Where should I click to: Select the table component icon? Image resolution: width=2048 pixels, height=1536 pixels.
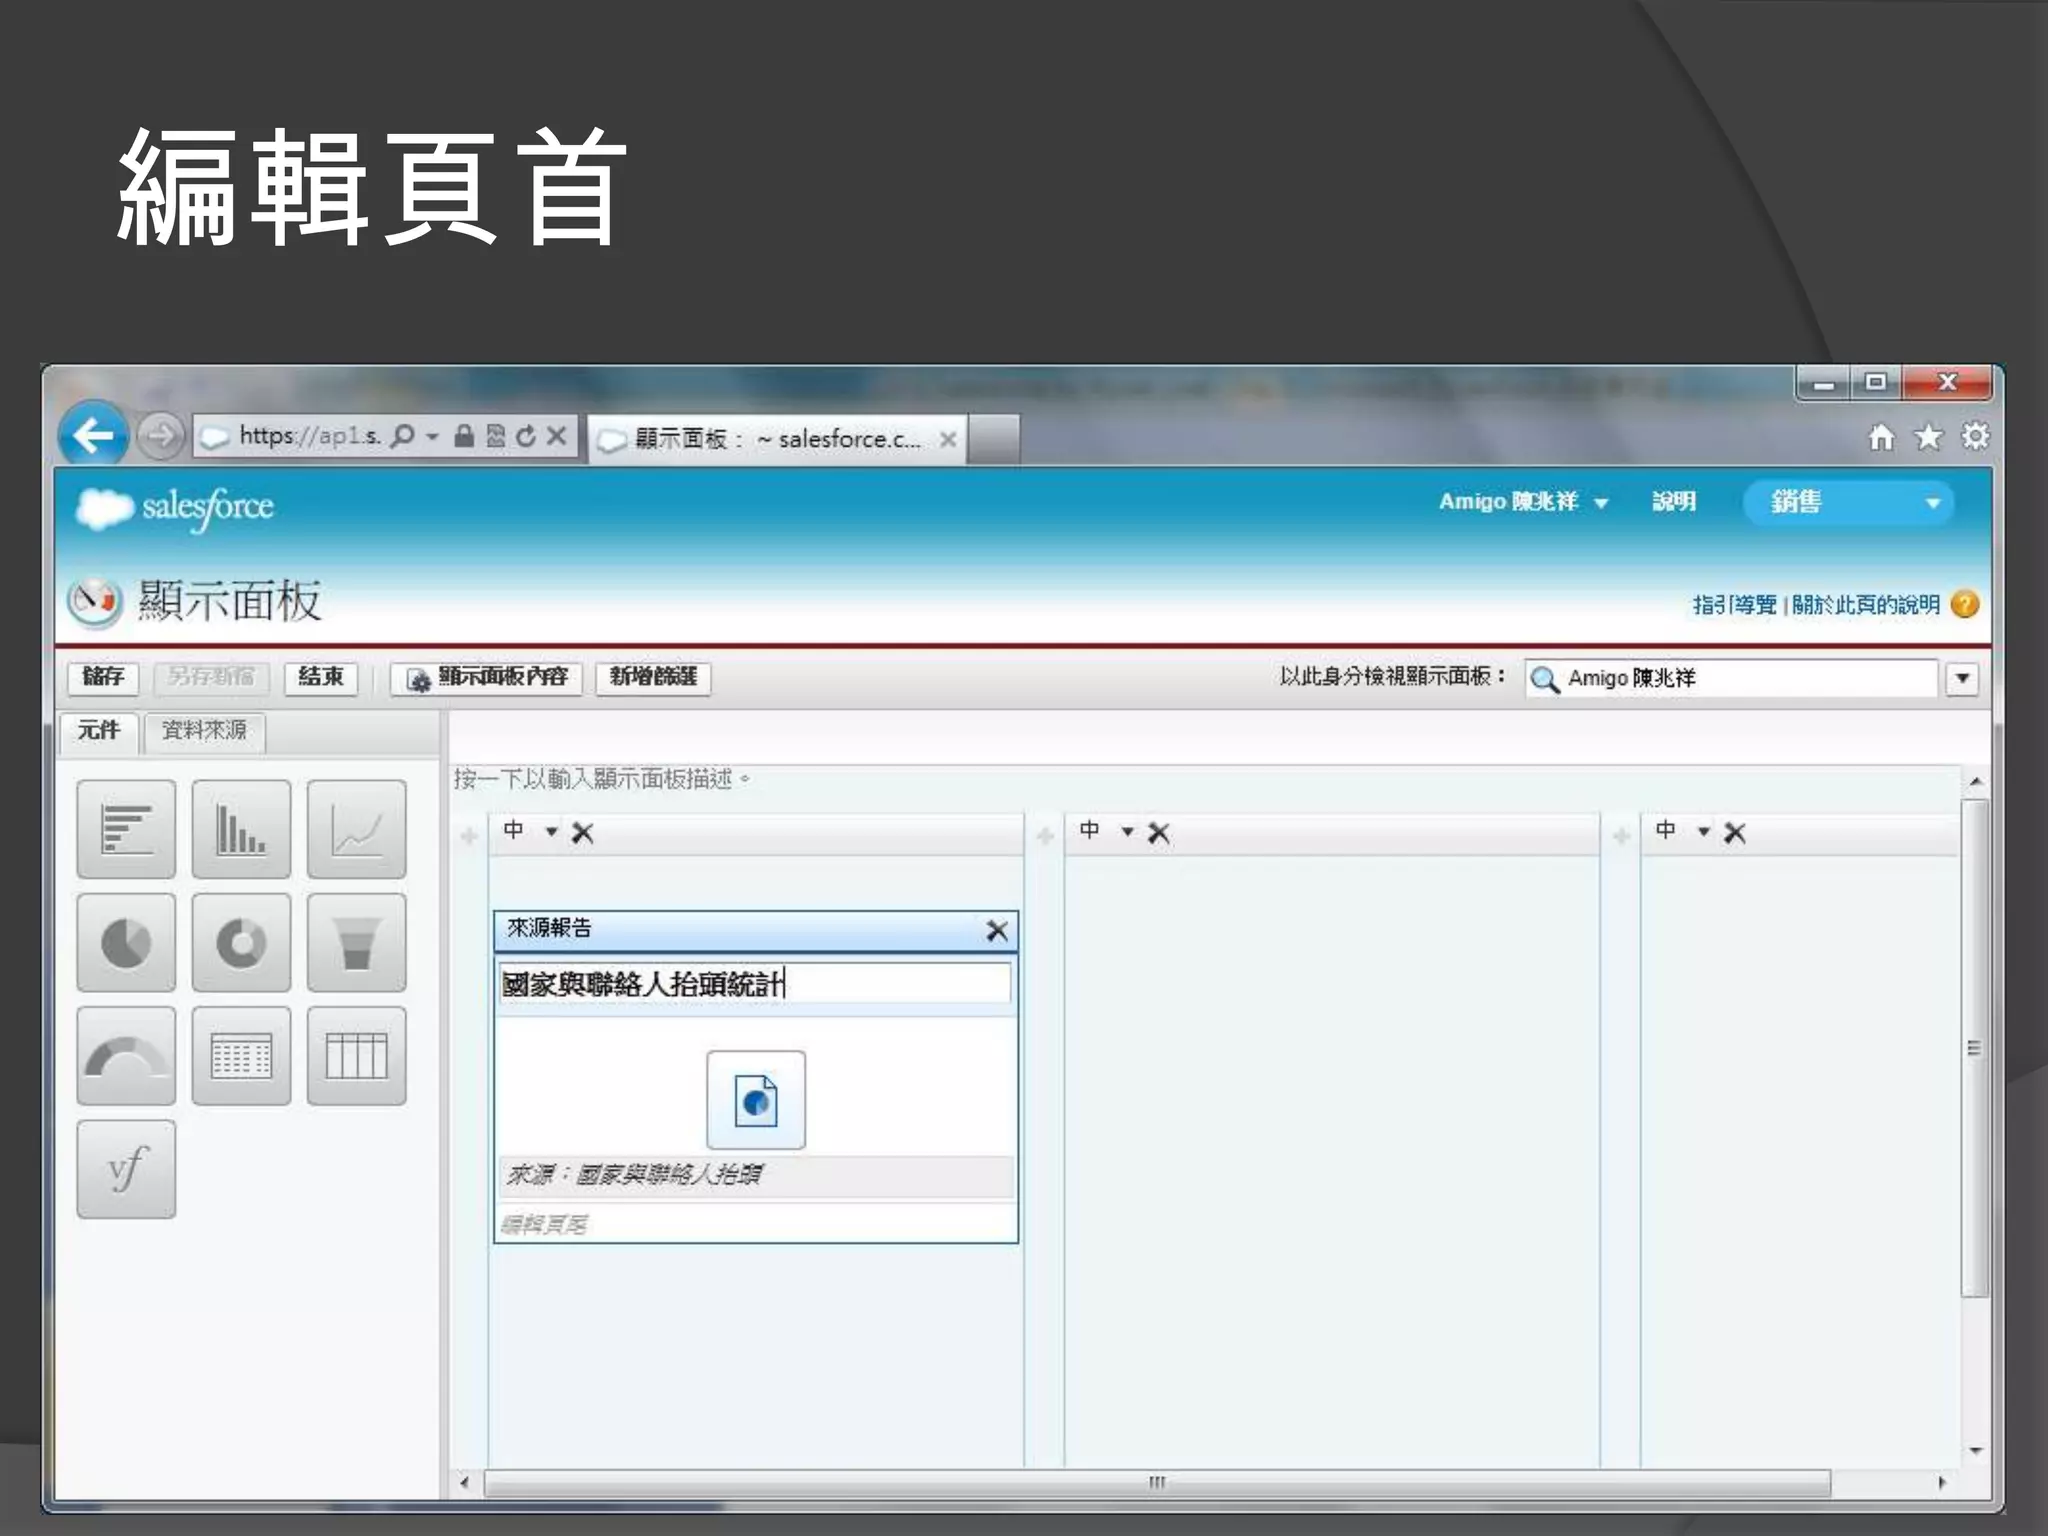[356, 1055]
